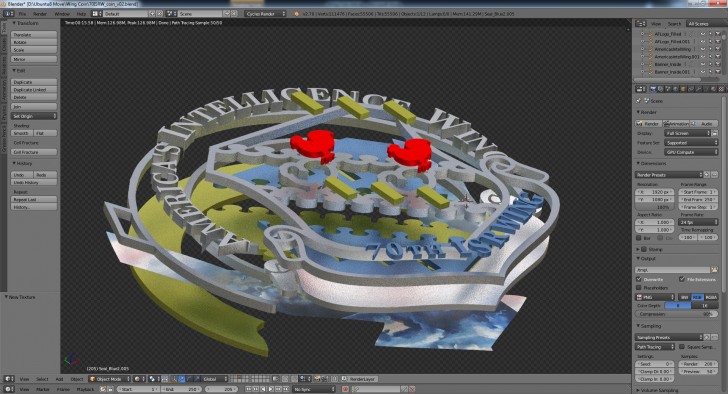Viewport: 728px width, 394px height.
Task: Toggle the Overwrite checkbox in Output
Action: 639,279
